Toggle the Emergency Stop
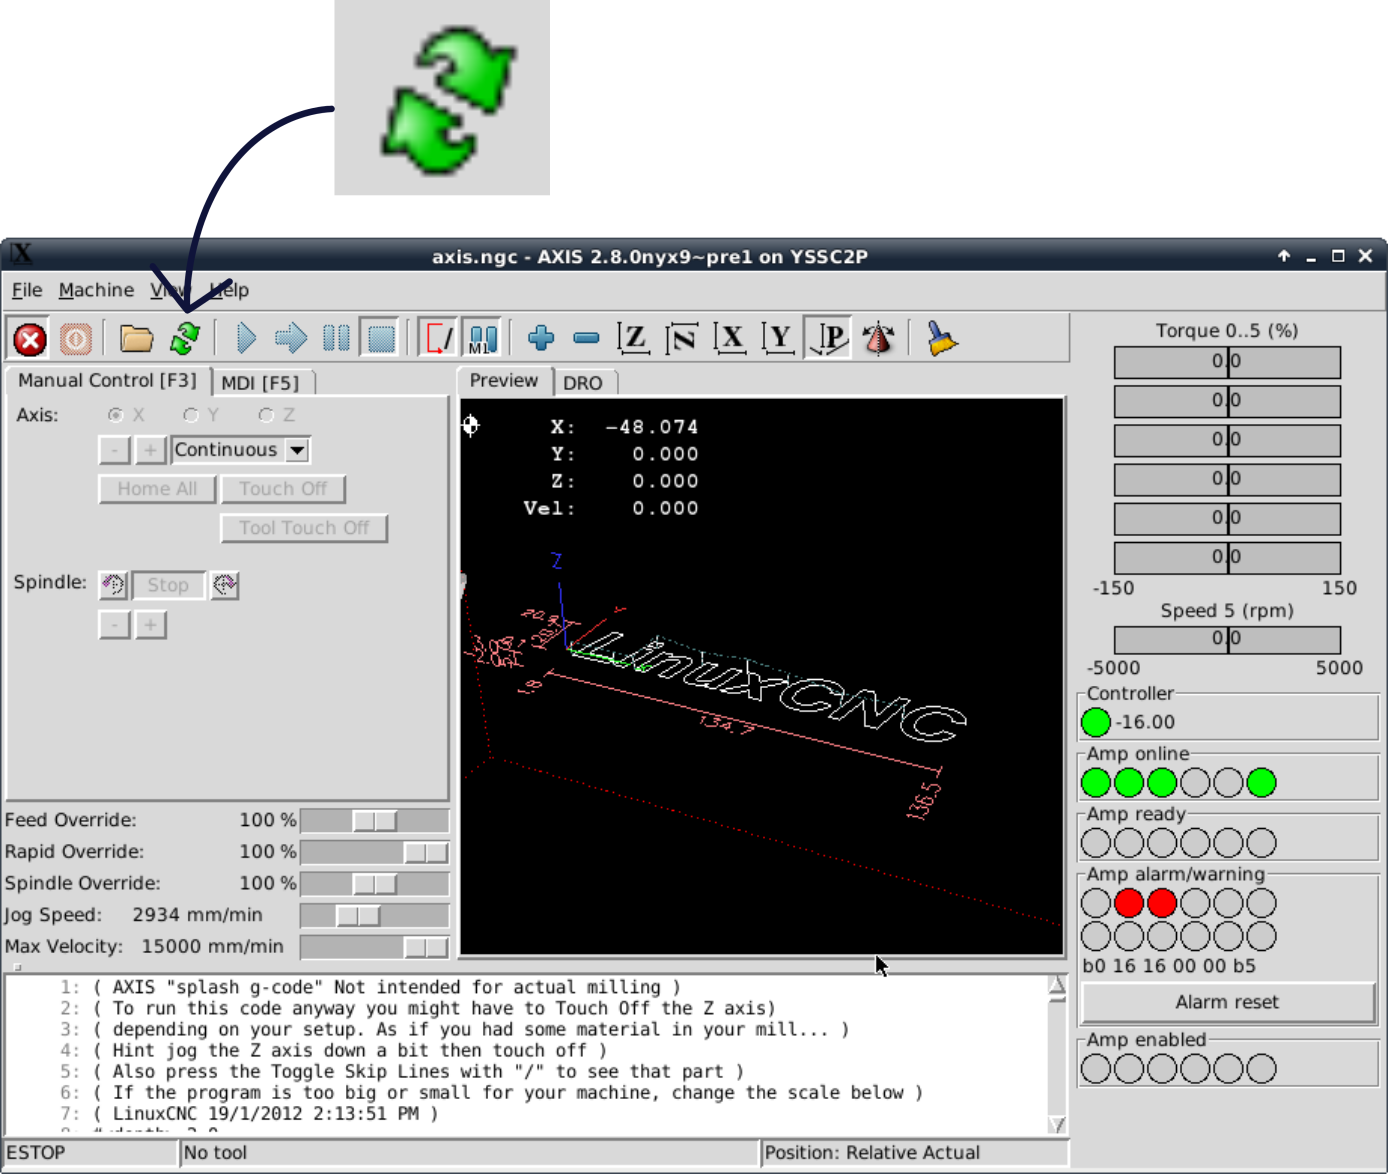Viewport: 1388px width, 1174px height. coord(28,338)
